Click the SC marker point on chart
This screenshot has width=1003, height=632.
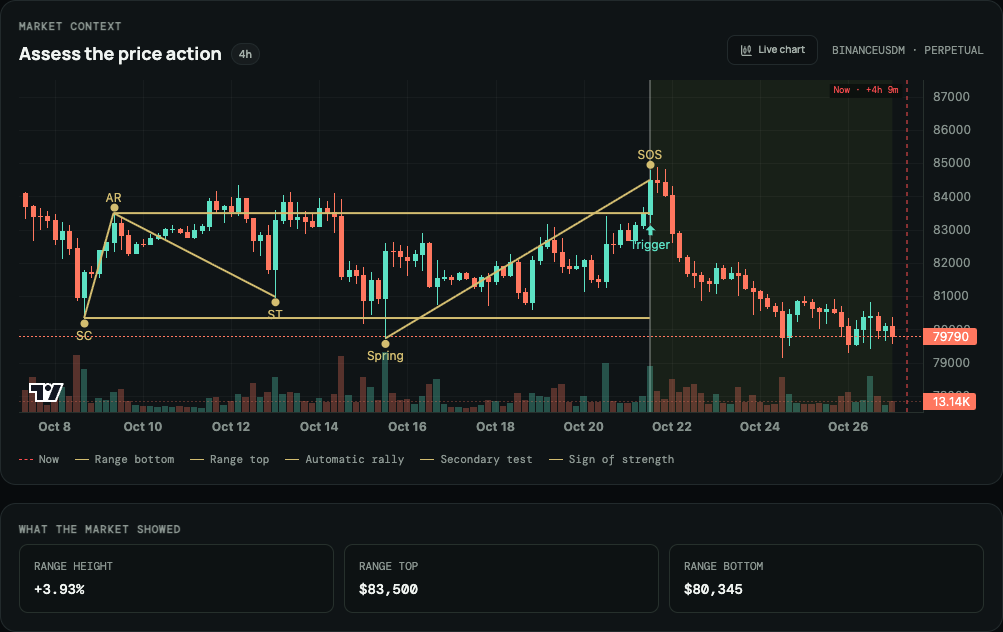click(x=84, y=323)
